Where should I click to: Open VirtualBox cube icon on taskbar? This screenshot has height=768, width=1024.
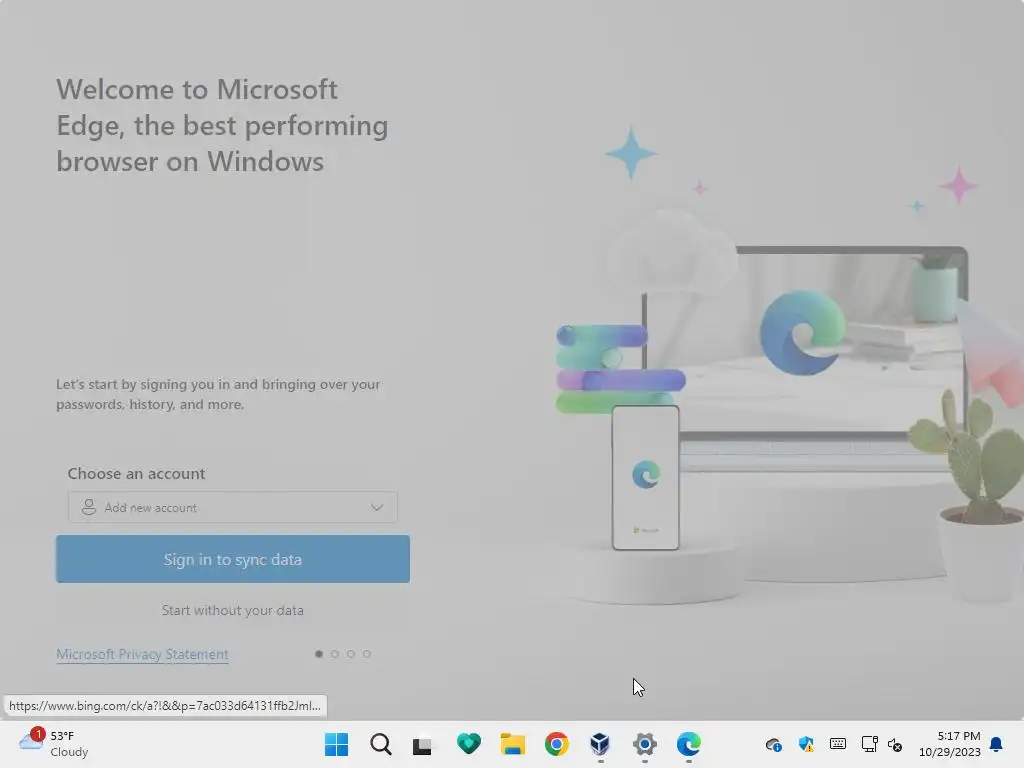point(600,744)
